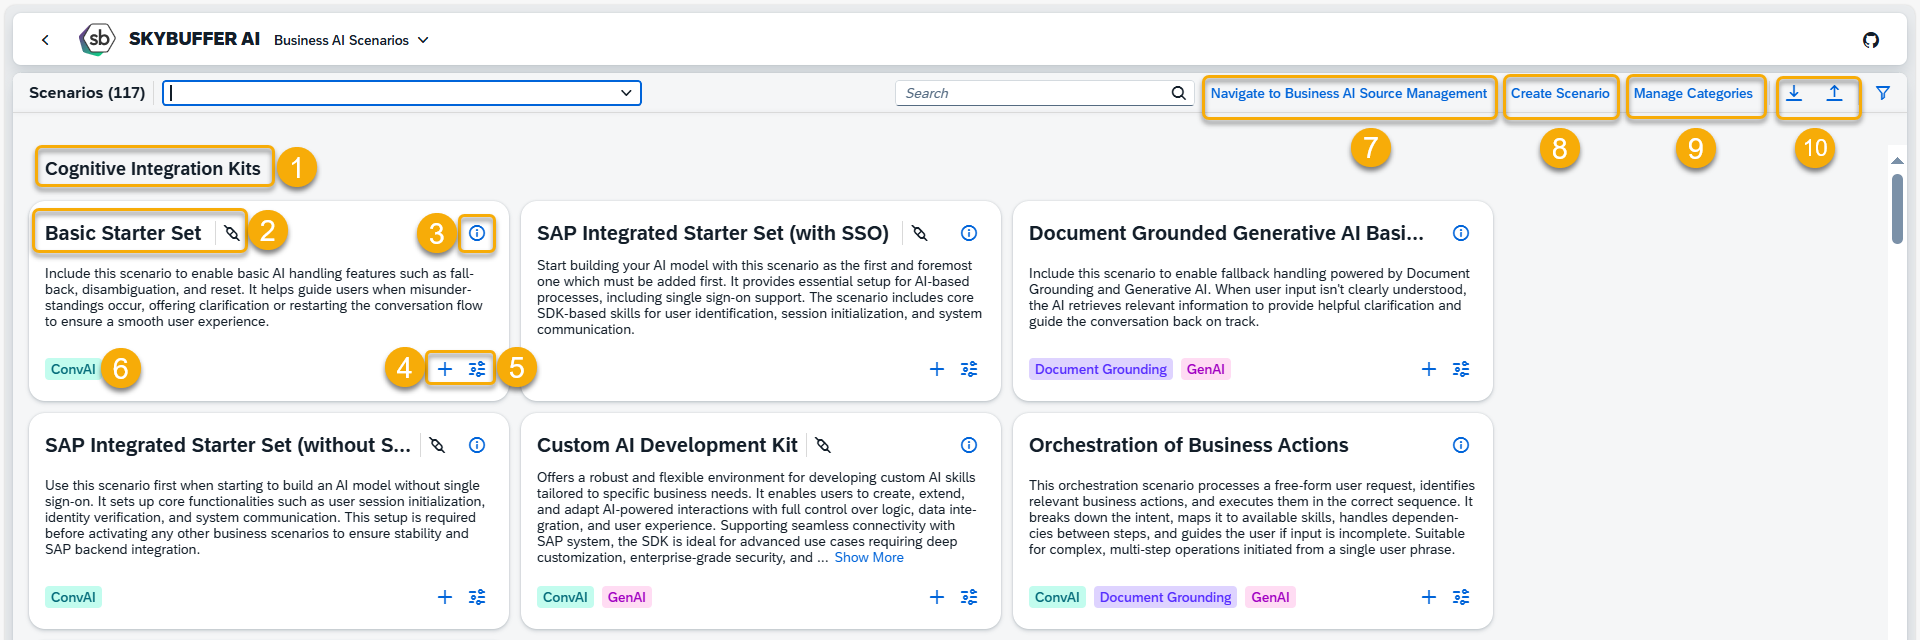Screen dimensions: 1920x640
Task: Open the filter funnel icon
Action: click(1883, 93)
